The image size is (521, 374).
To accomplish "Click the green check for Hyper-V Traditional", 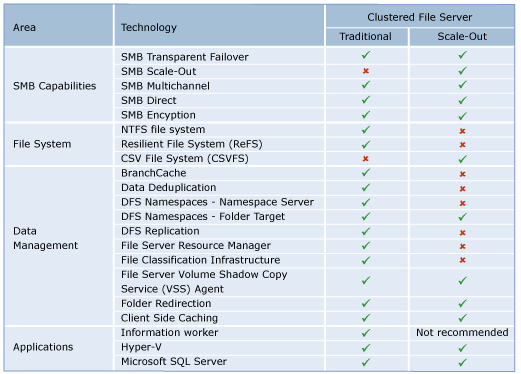I will (x=366, y=348).
